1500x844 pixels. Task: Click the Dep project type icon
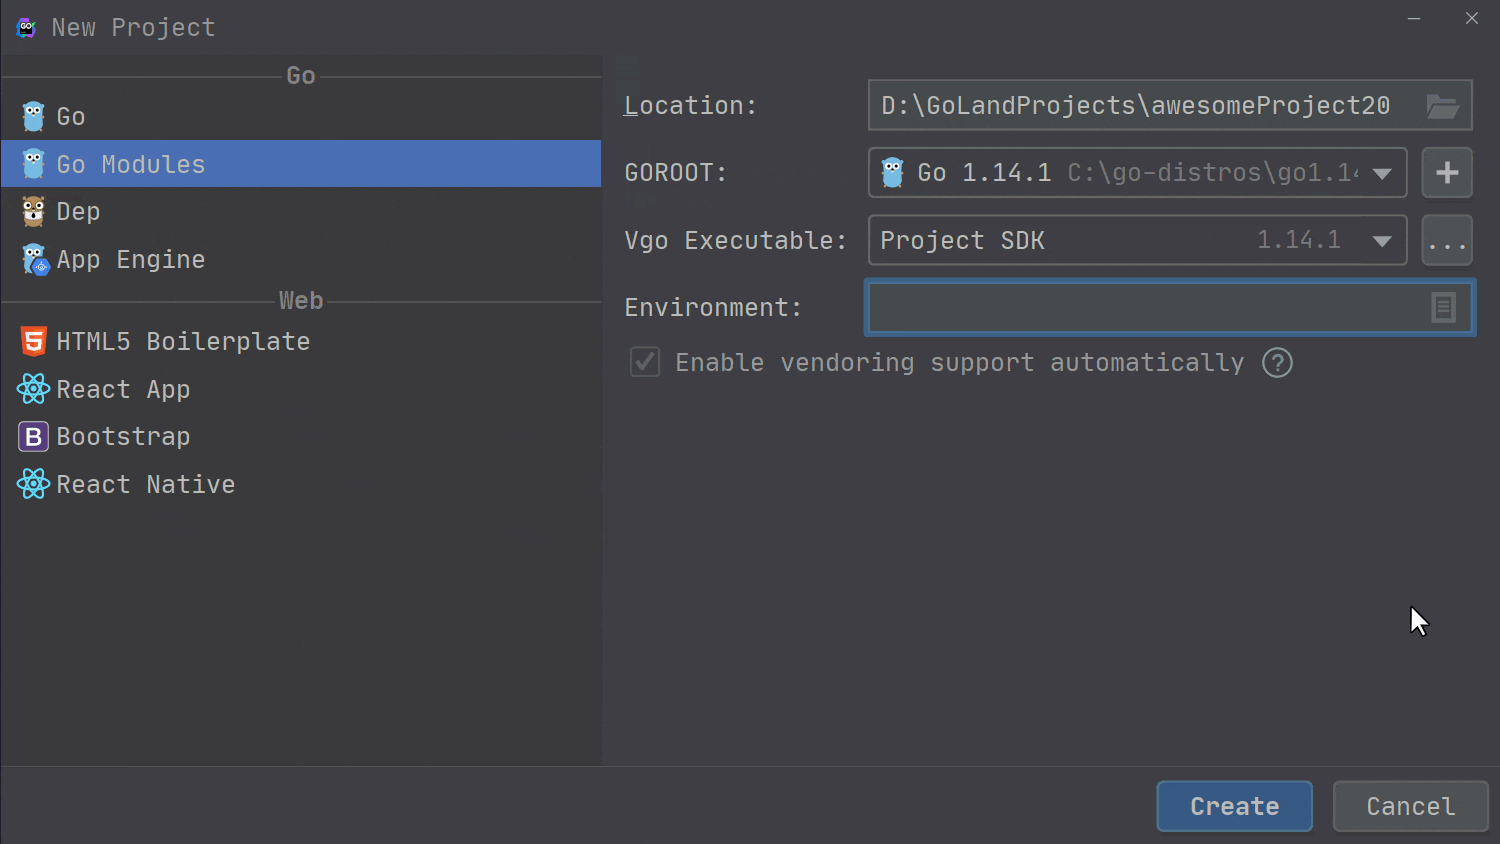(x=33, y=211)
